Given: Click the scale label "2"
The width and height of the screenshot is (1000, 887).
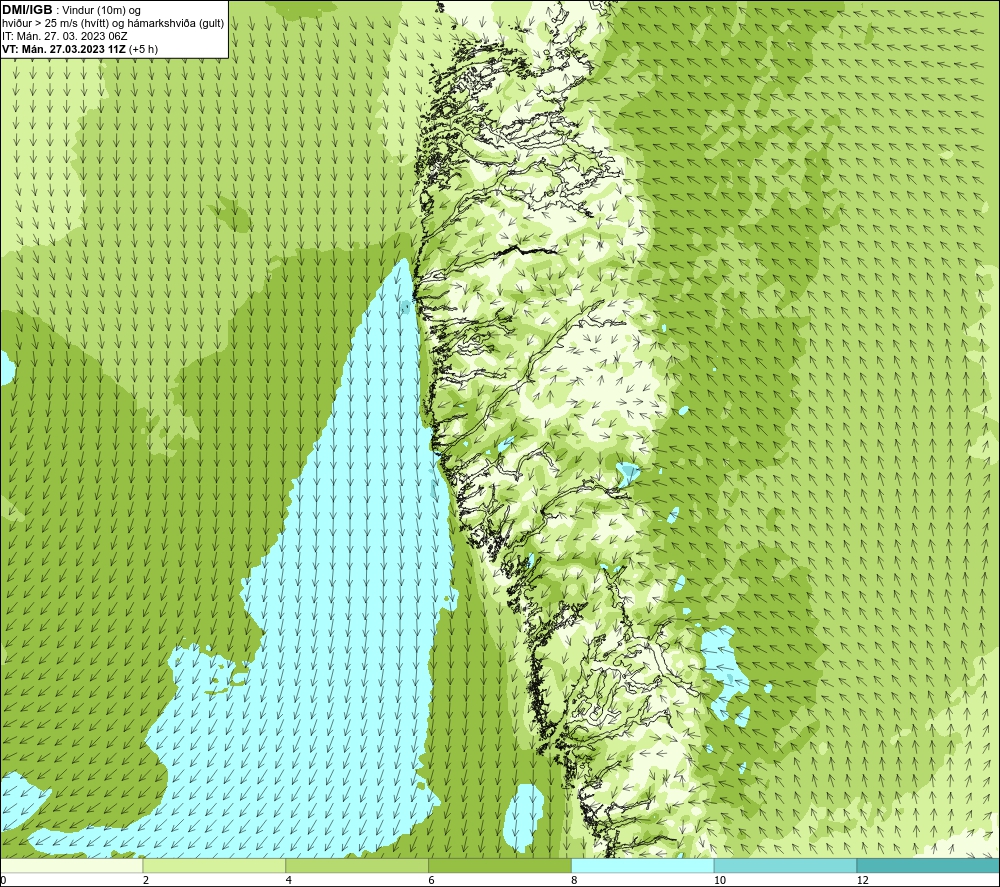Looking at the screenshot, I should (x=146, y=881).
